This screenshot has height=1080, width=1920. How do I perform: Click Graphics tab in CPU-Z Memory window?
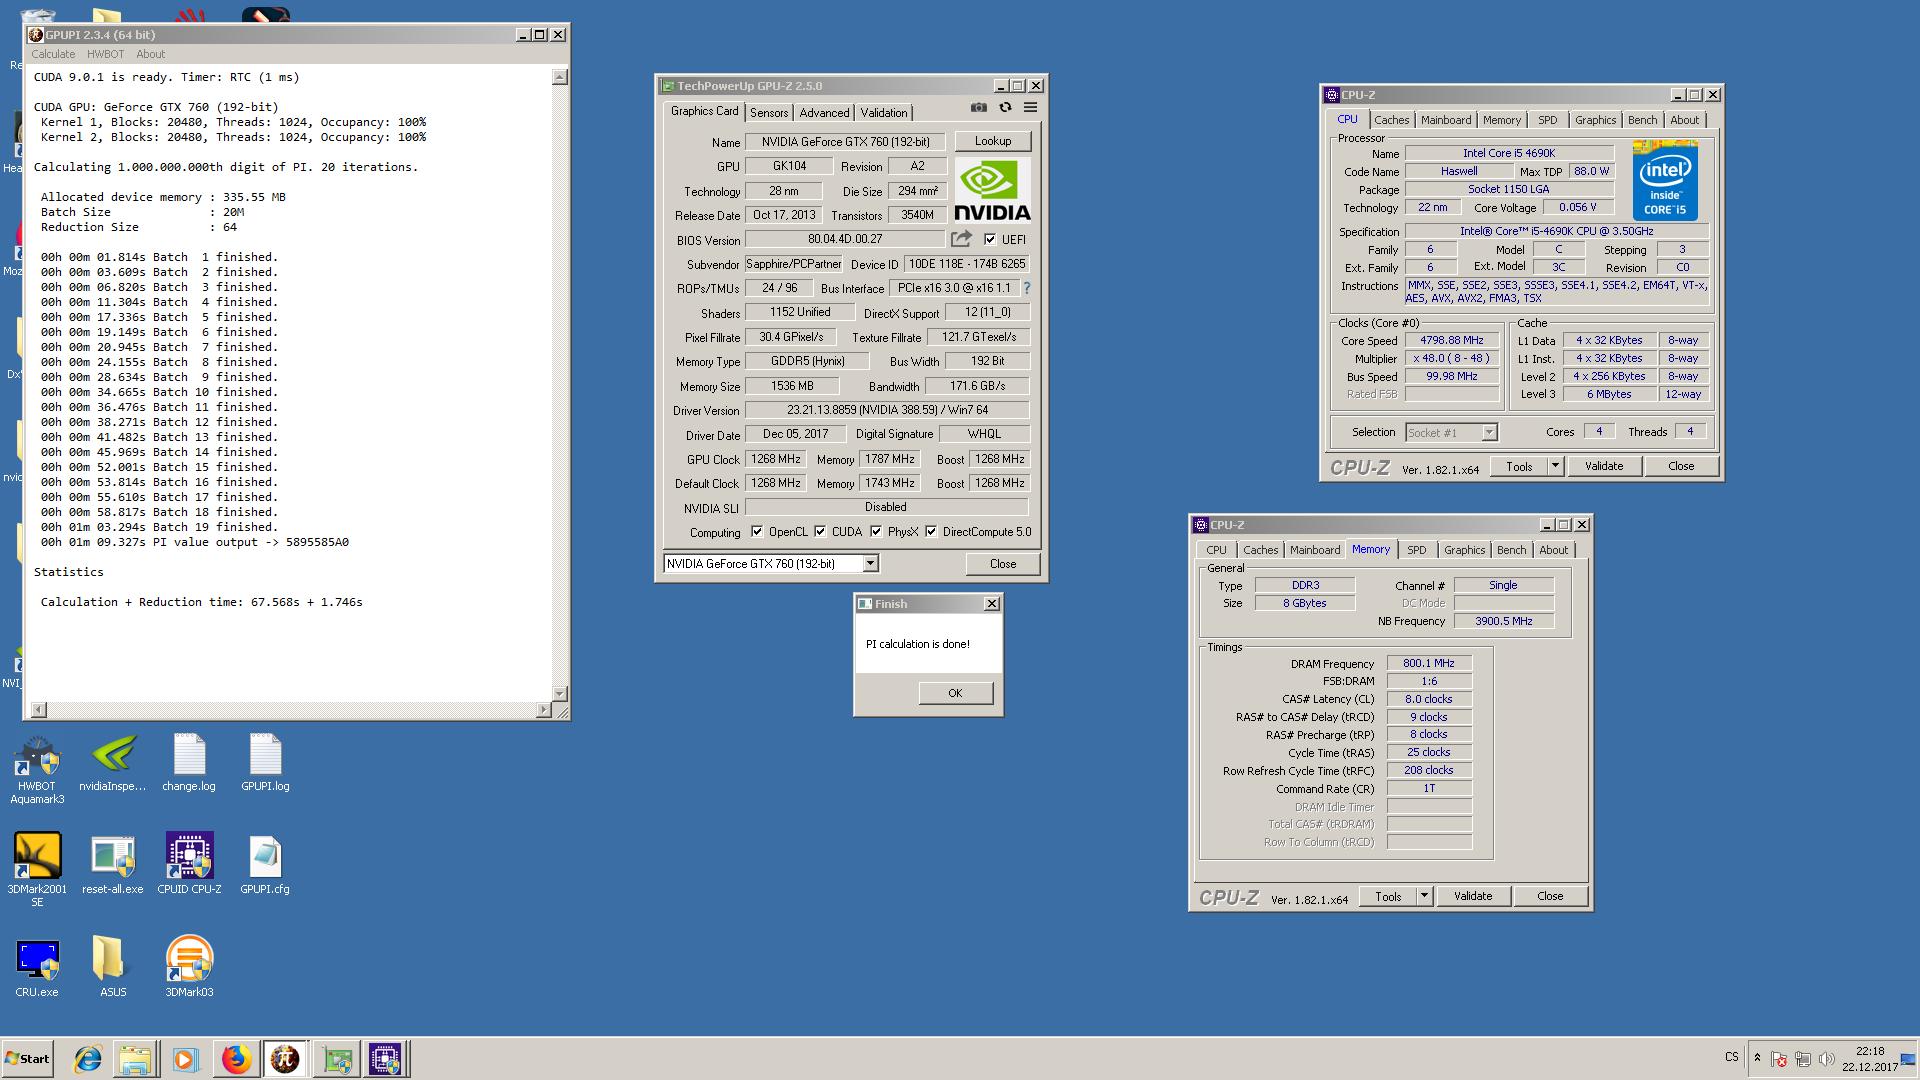[x=1464, y=550]
